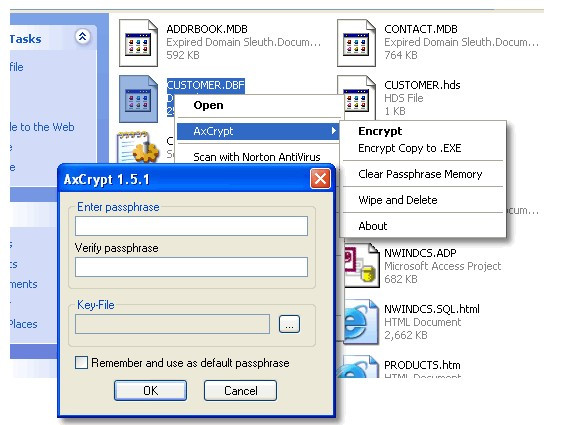The width and height of the screenshot is (561, 425).
Task: Choose Scan with Norton AntiVirus
Action: pos(257,157)
